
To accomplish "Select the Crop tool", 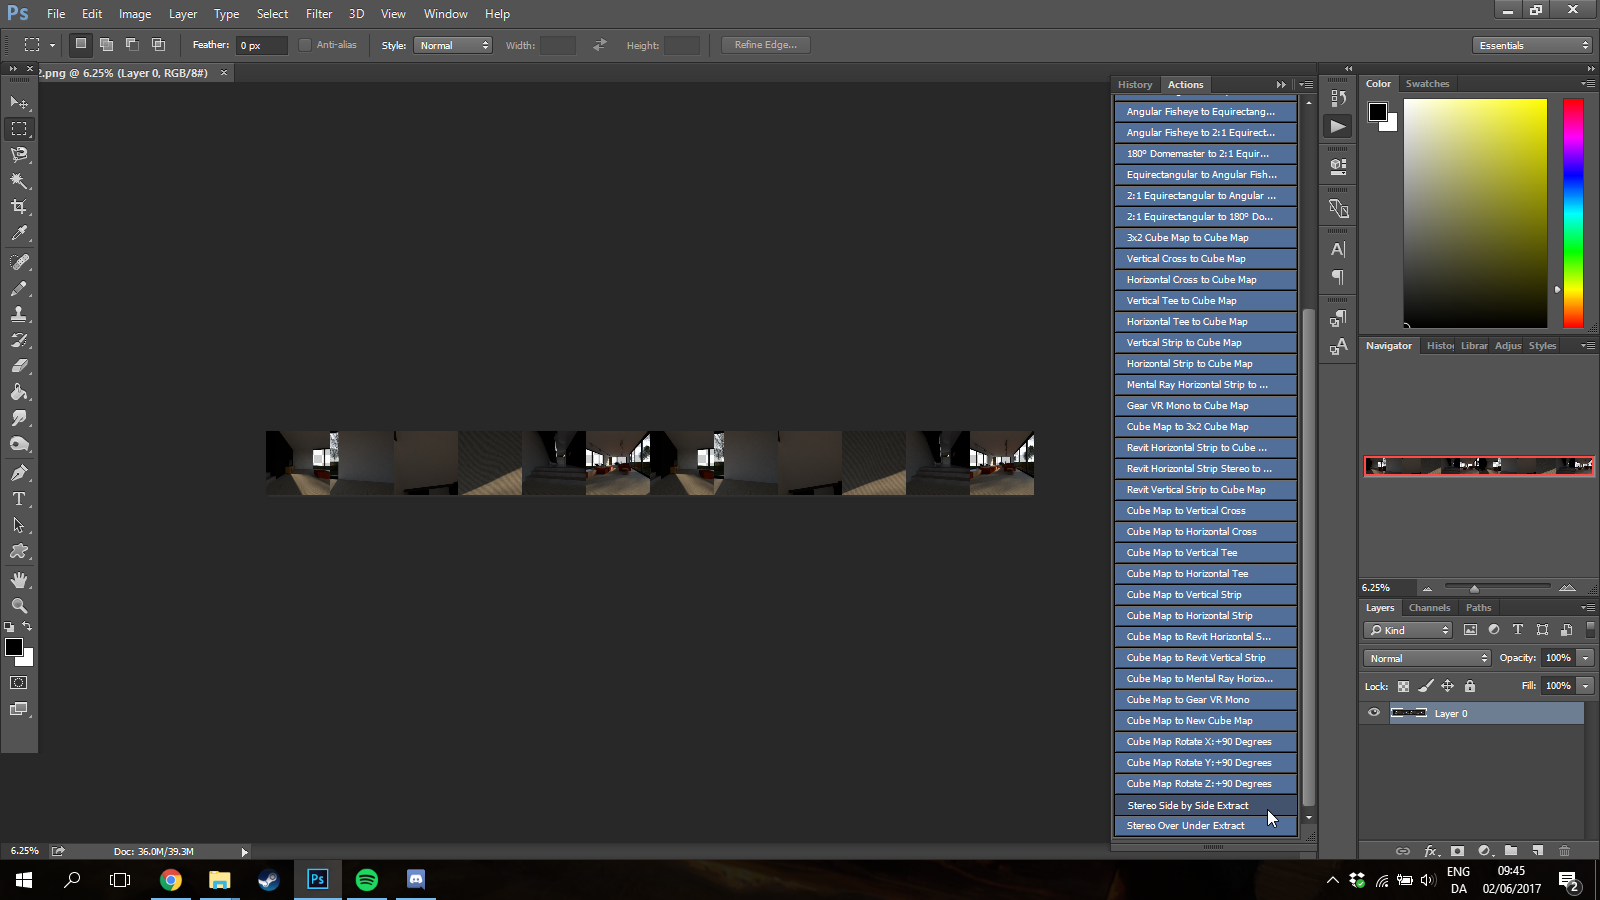I will (19, 207).
